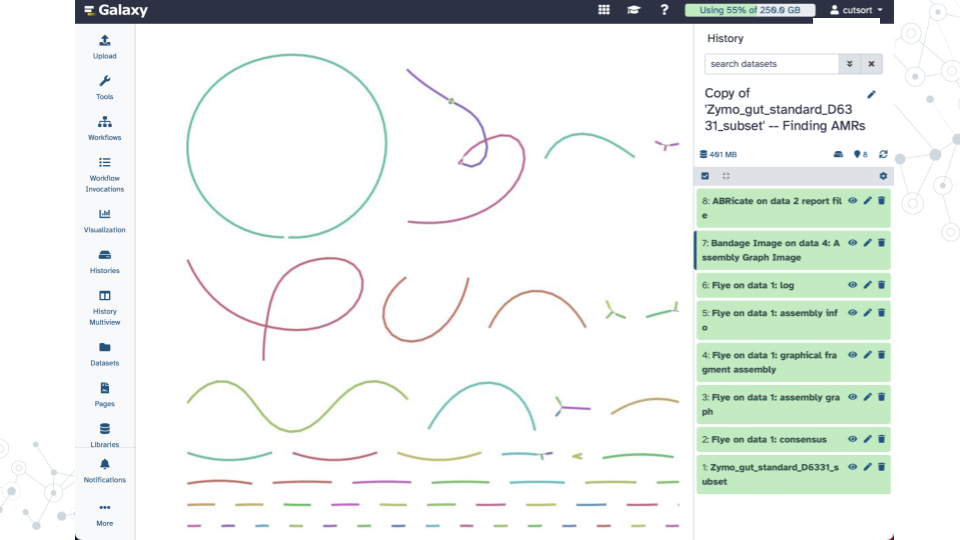The width and height of the screenshot is (960, 540).
Task: Open history options gear menu
Action: [x=883, y=176]
